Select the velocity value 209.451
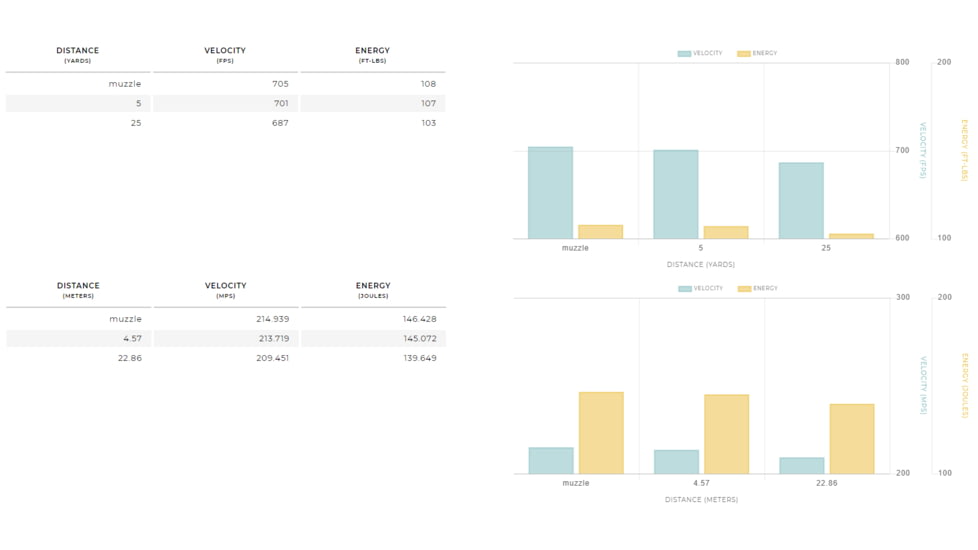This screenshot has height=550, width=978. coord(273,358)
